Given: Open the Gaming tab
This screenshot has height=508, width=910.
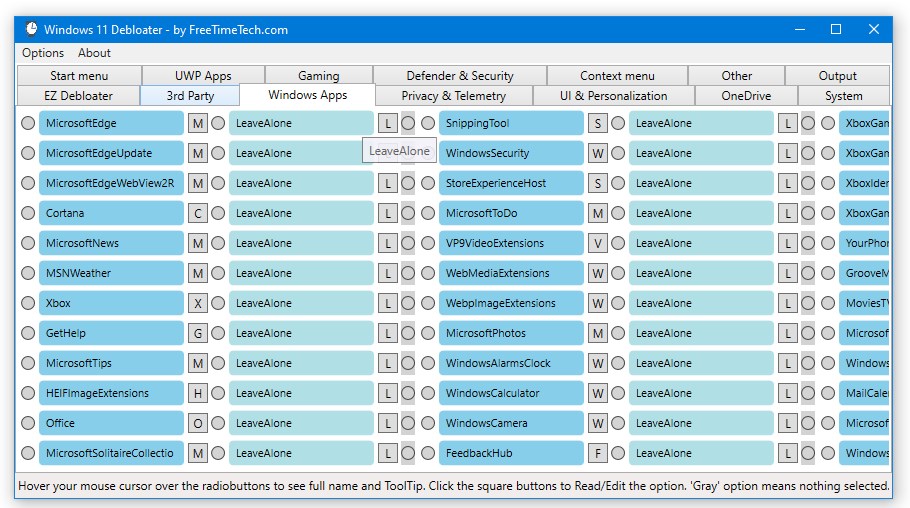Looking at the screenshot, I should point(319,75).
